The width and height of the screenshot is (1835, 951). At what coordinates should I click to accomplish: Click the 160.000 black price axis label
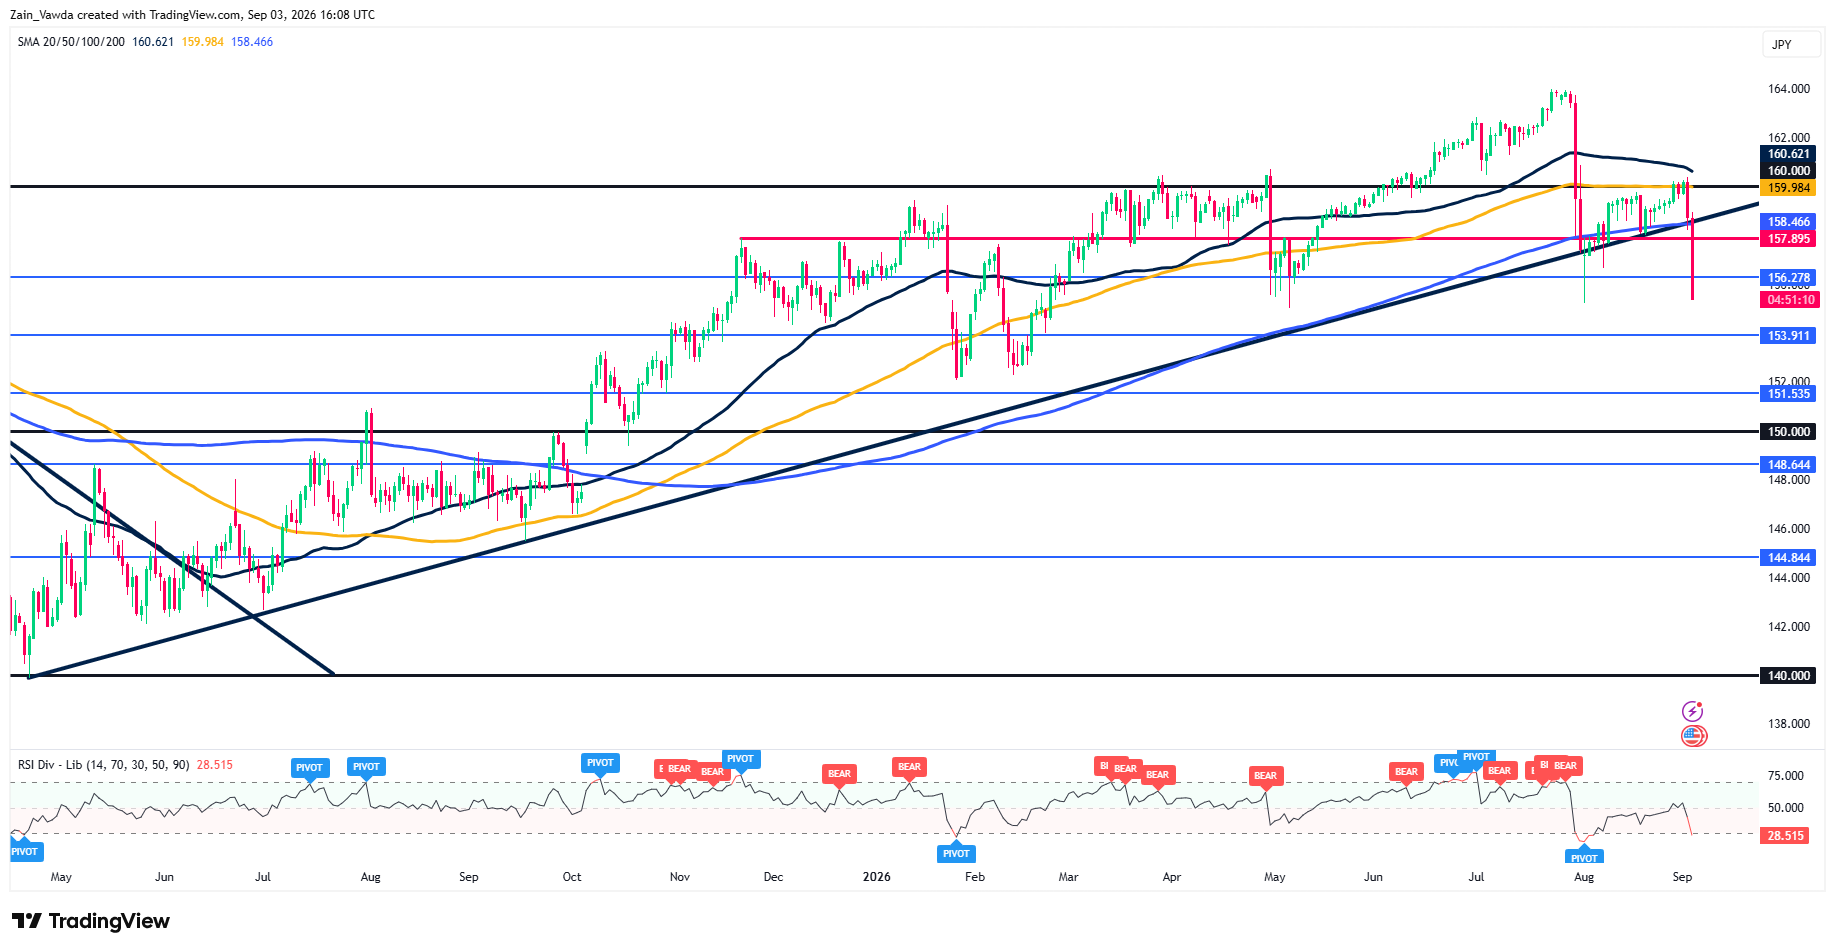(x=1788, y=171)
